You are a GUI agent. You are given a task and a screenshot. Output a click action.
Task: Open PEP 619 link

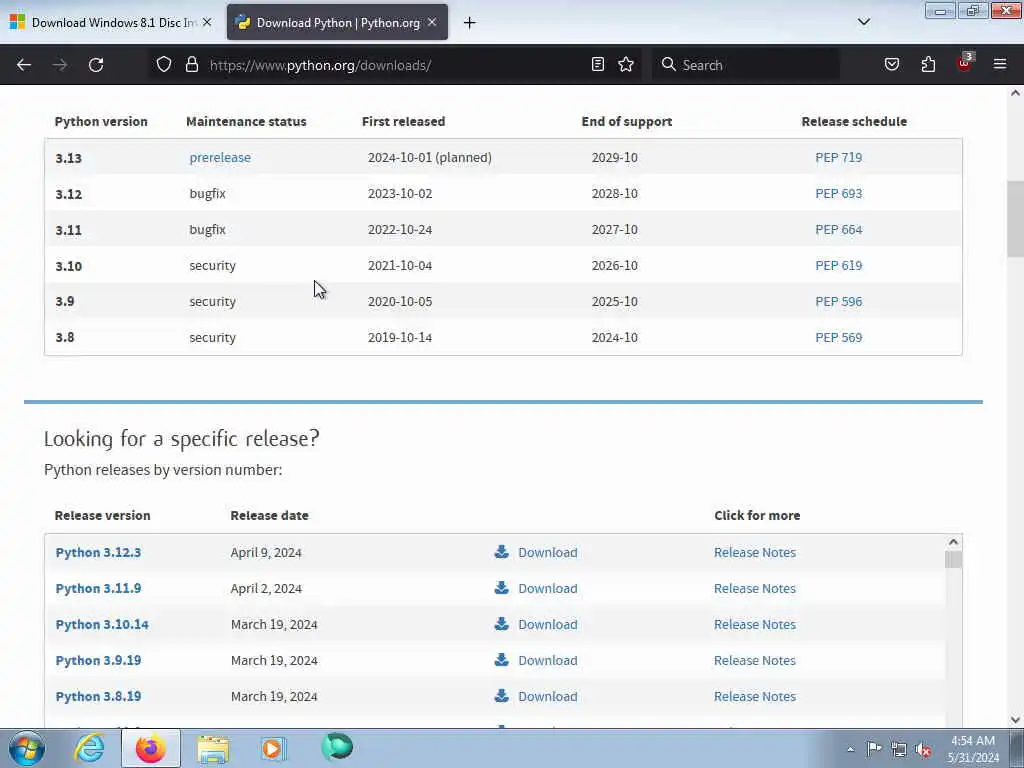tap(839, 265)
